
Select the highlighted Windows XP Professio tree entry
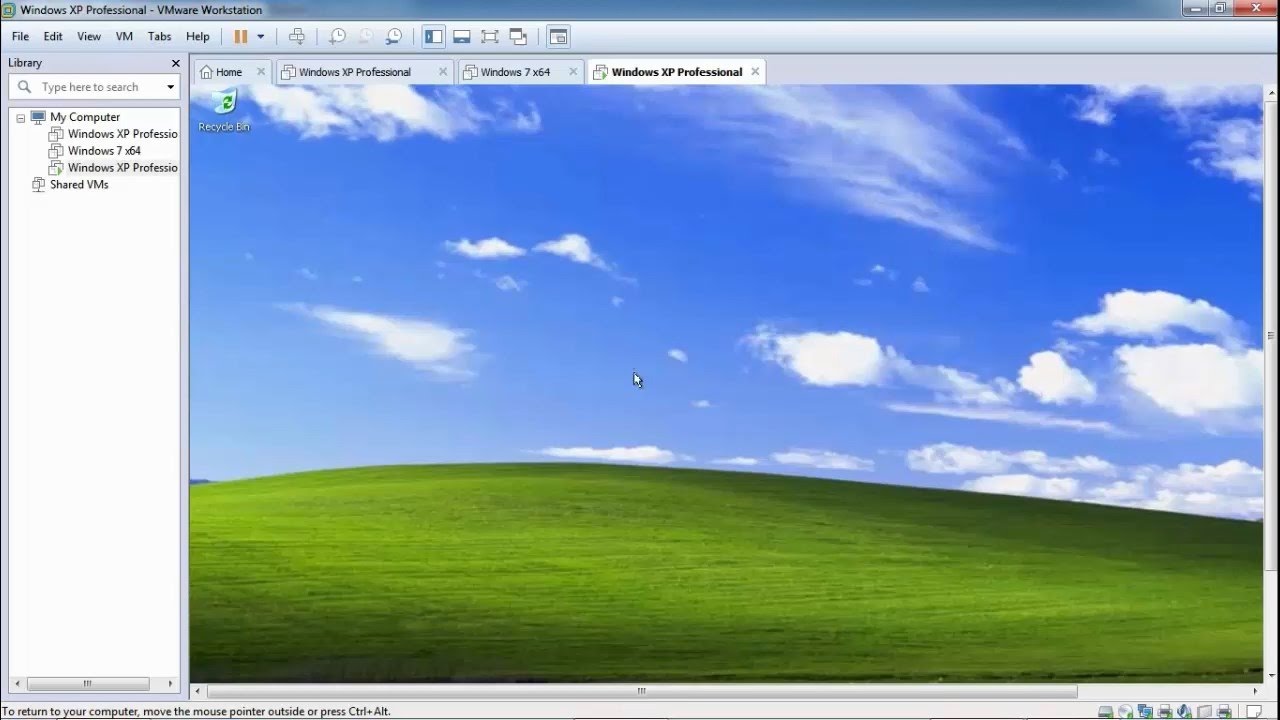pos(114,168)
